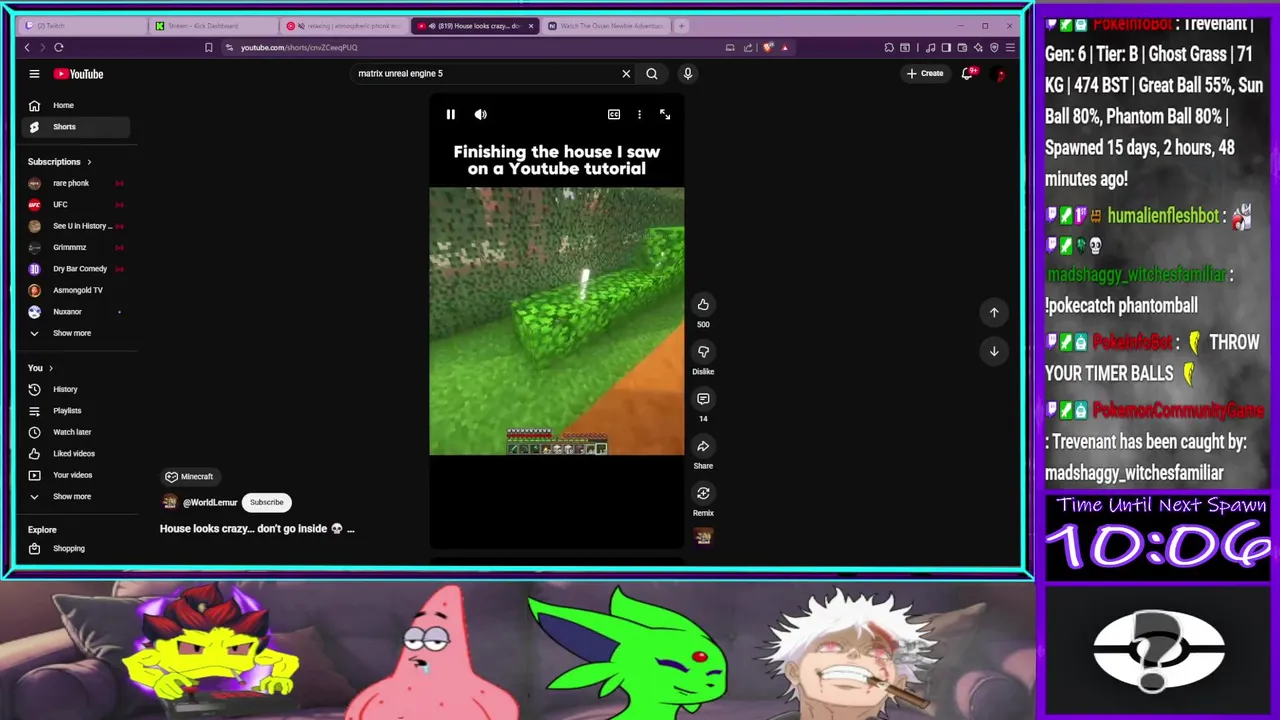Viewport: 1280px width, 720px height.
Task: Open the Short's comments
Action: point(703,399)
